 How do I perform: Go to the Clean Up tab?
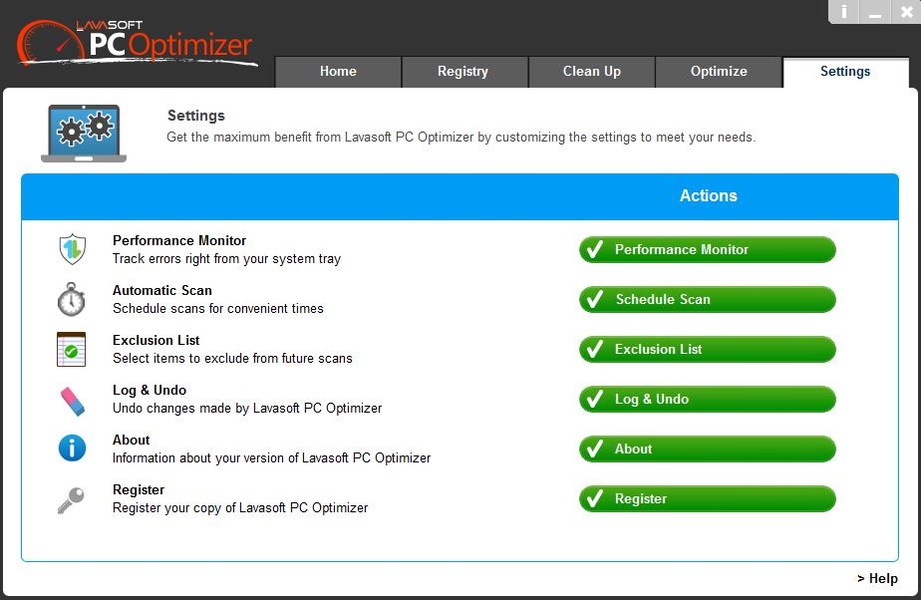[591, 72]
